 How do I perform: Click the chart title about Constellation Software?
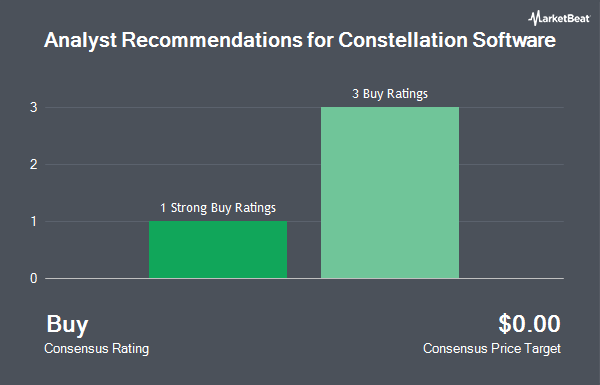pos(300,40)
